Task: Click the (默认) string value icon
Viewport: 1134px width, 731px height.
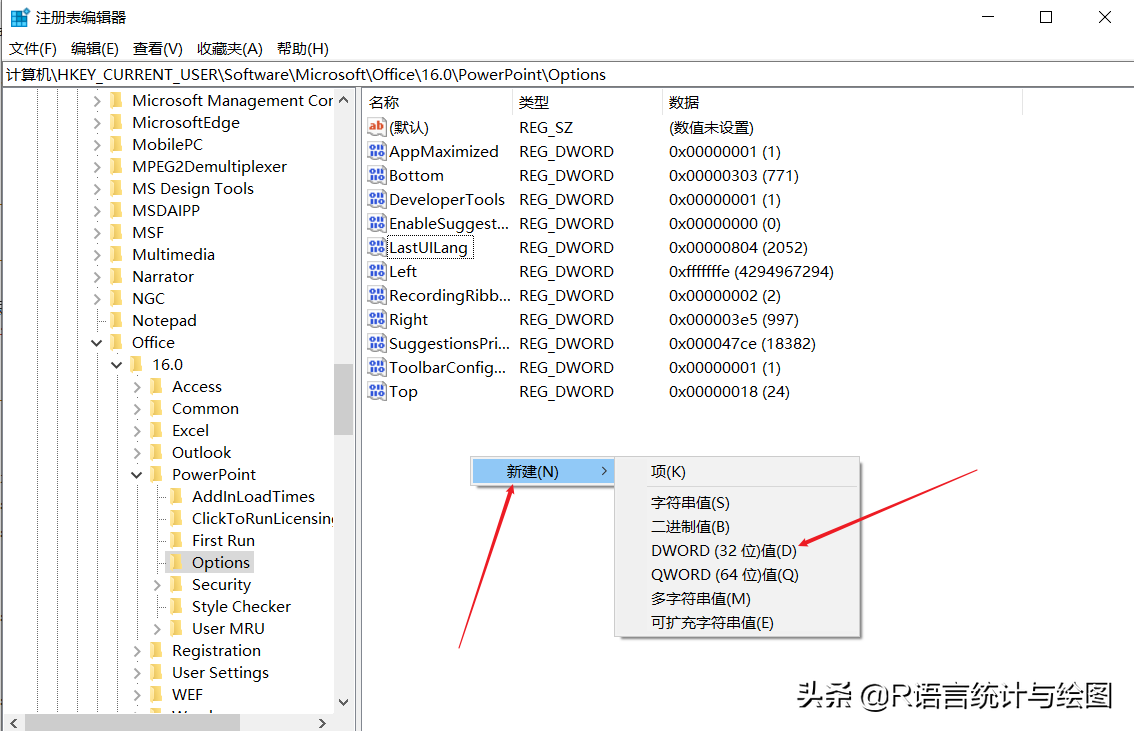Action: pos(377,127)
